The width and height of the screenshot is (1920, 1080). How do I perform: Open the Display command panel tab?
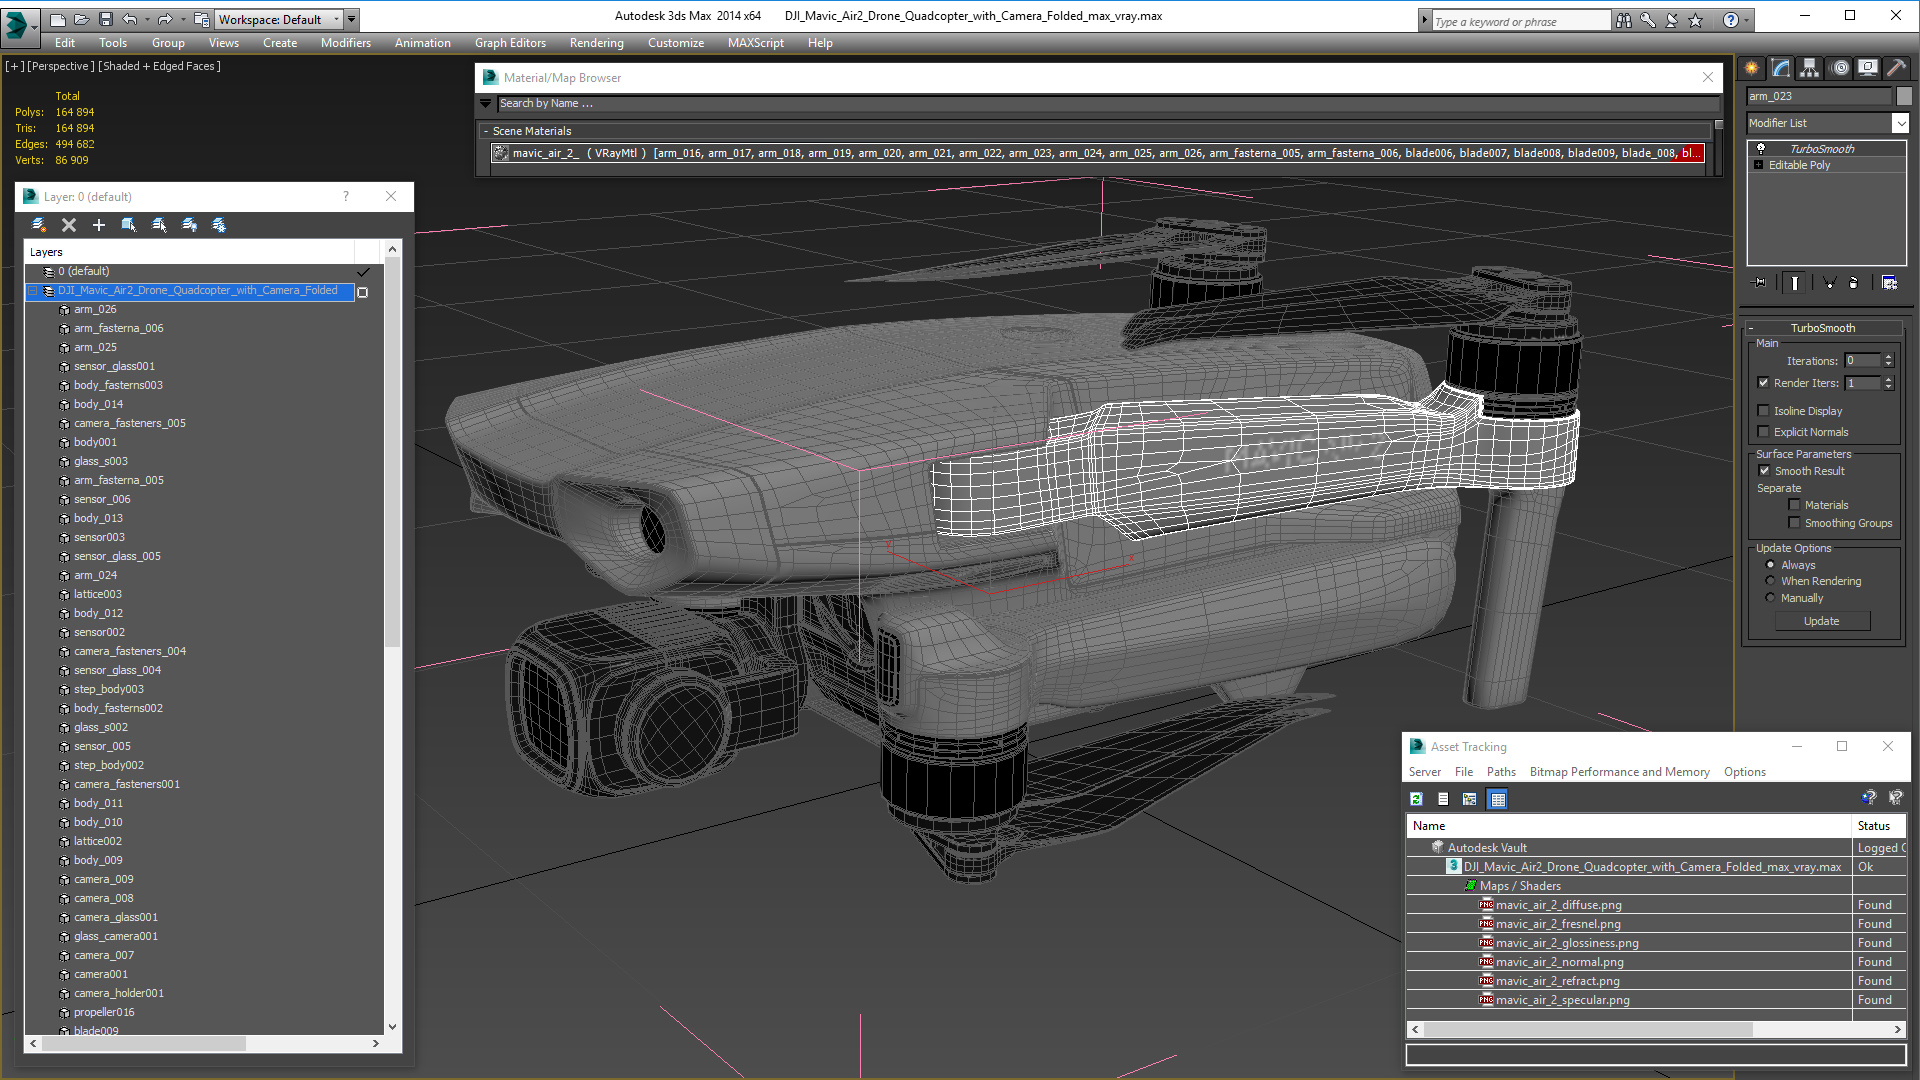[x=1868, y=68]
